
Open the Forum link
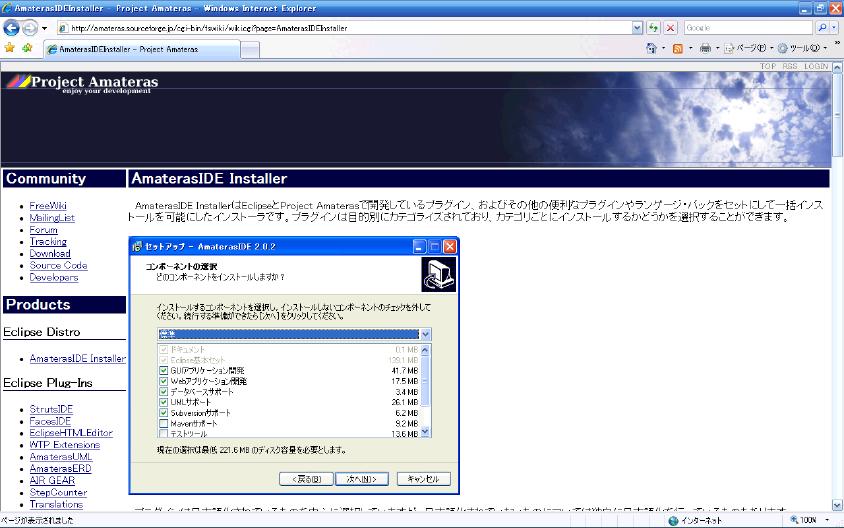coord(44,230)
